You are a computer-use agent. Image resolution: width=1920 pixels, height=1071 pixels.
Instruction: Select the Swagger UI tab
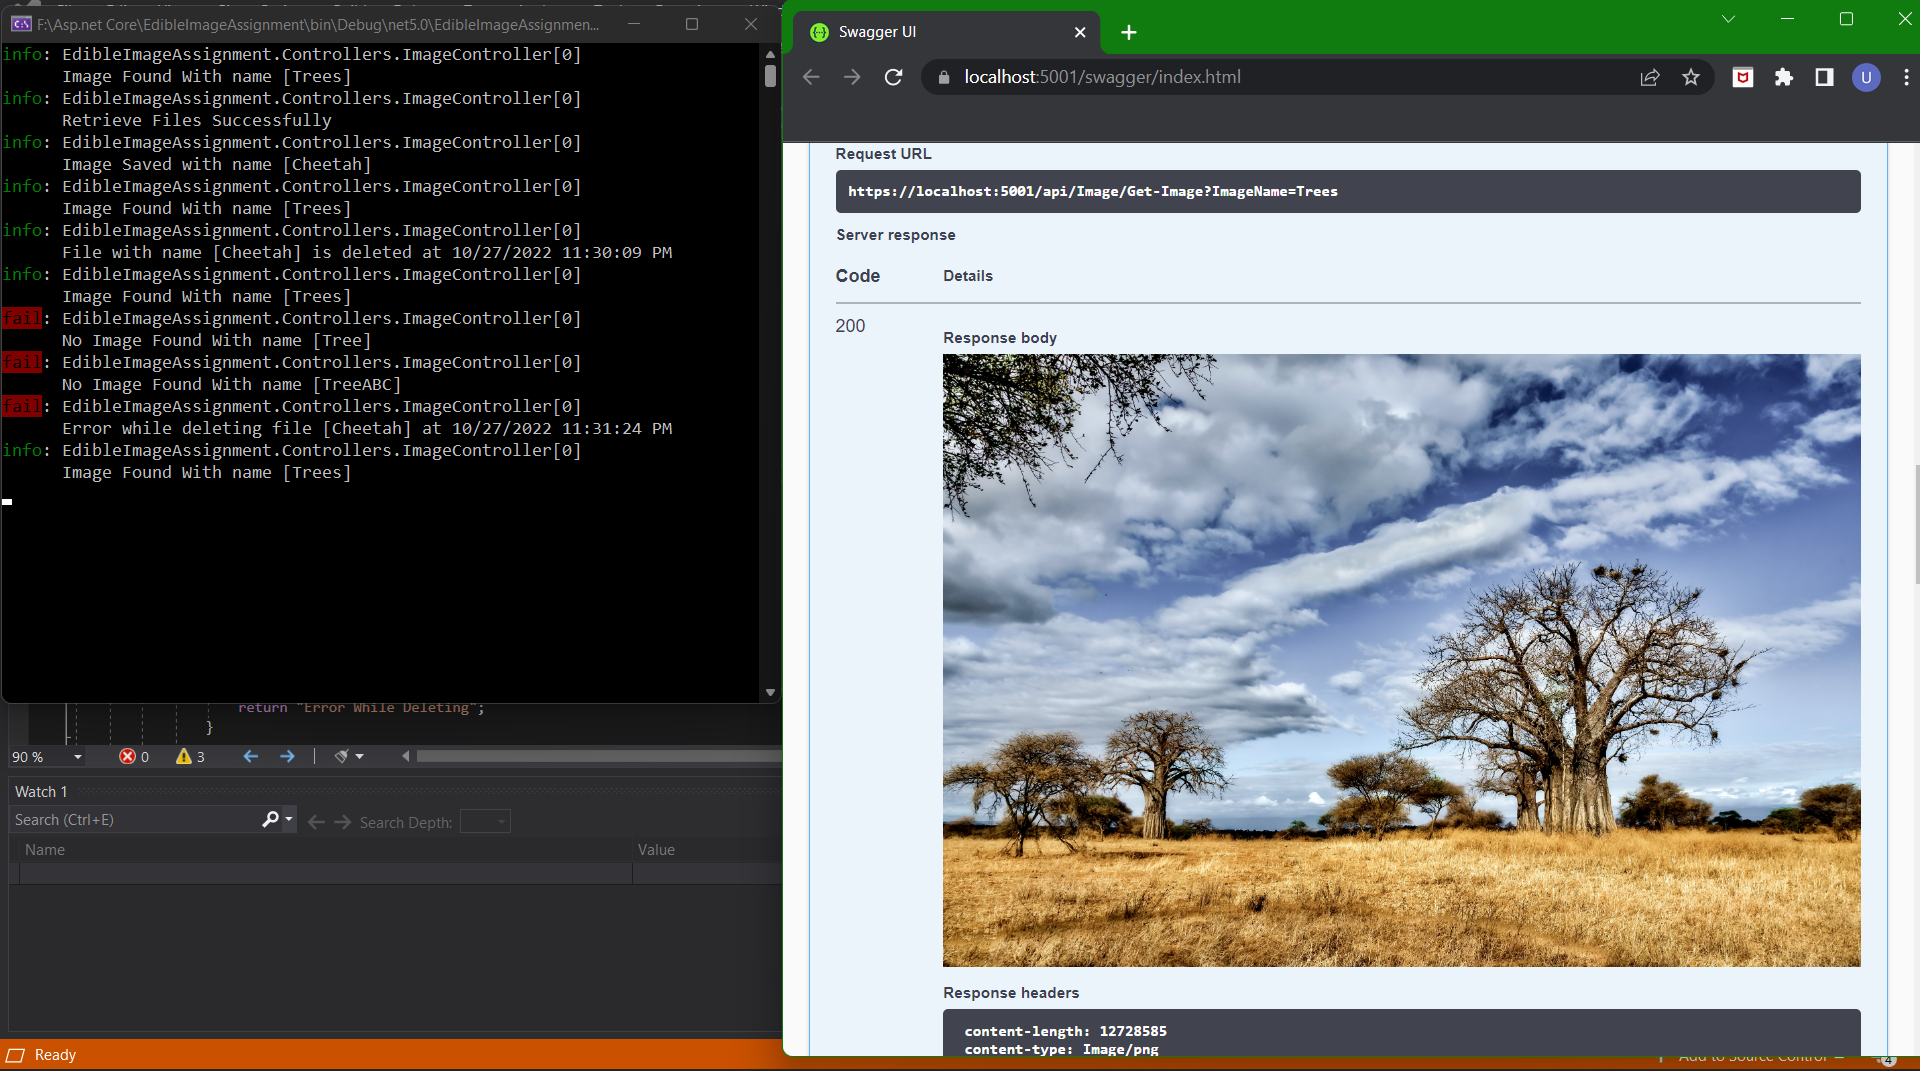pyautogui.click(x=946, y=32)
